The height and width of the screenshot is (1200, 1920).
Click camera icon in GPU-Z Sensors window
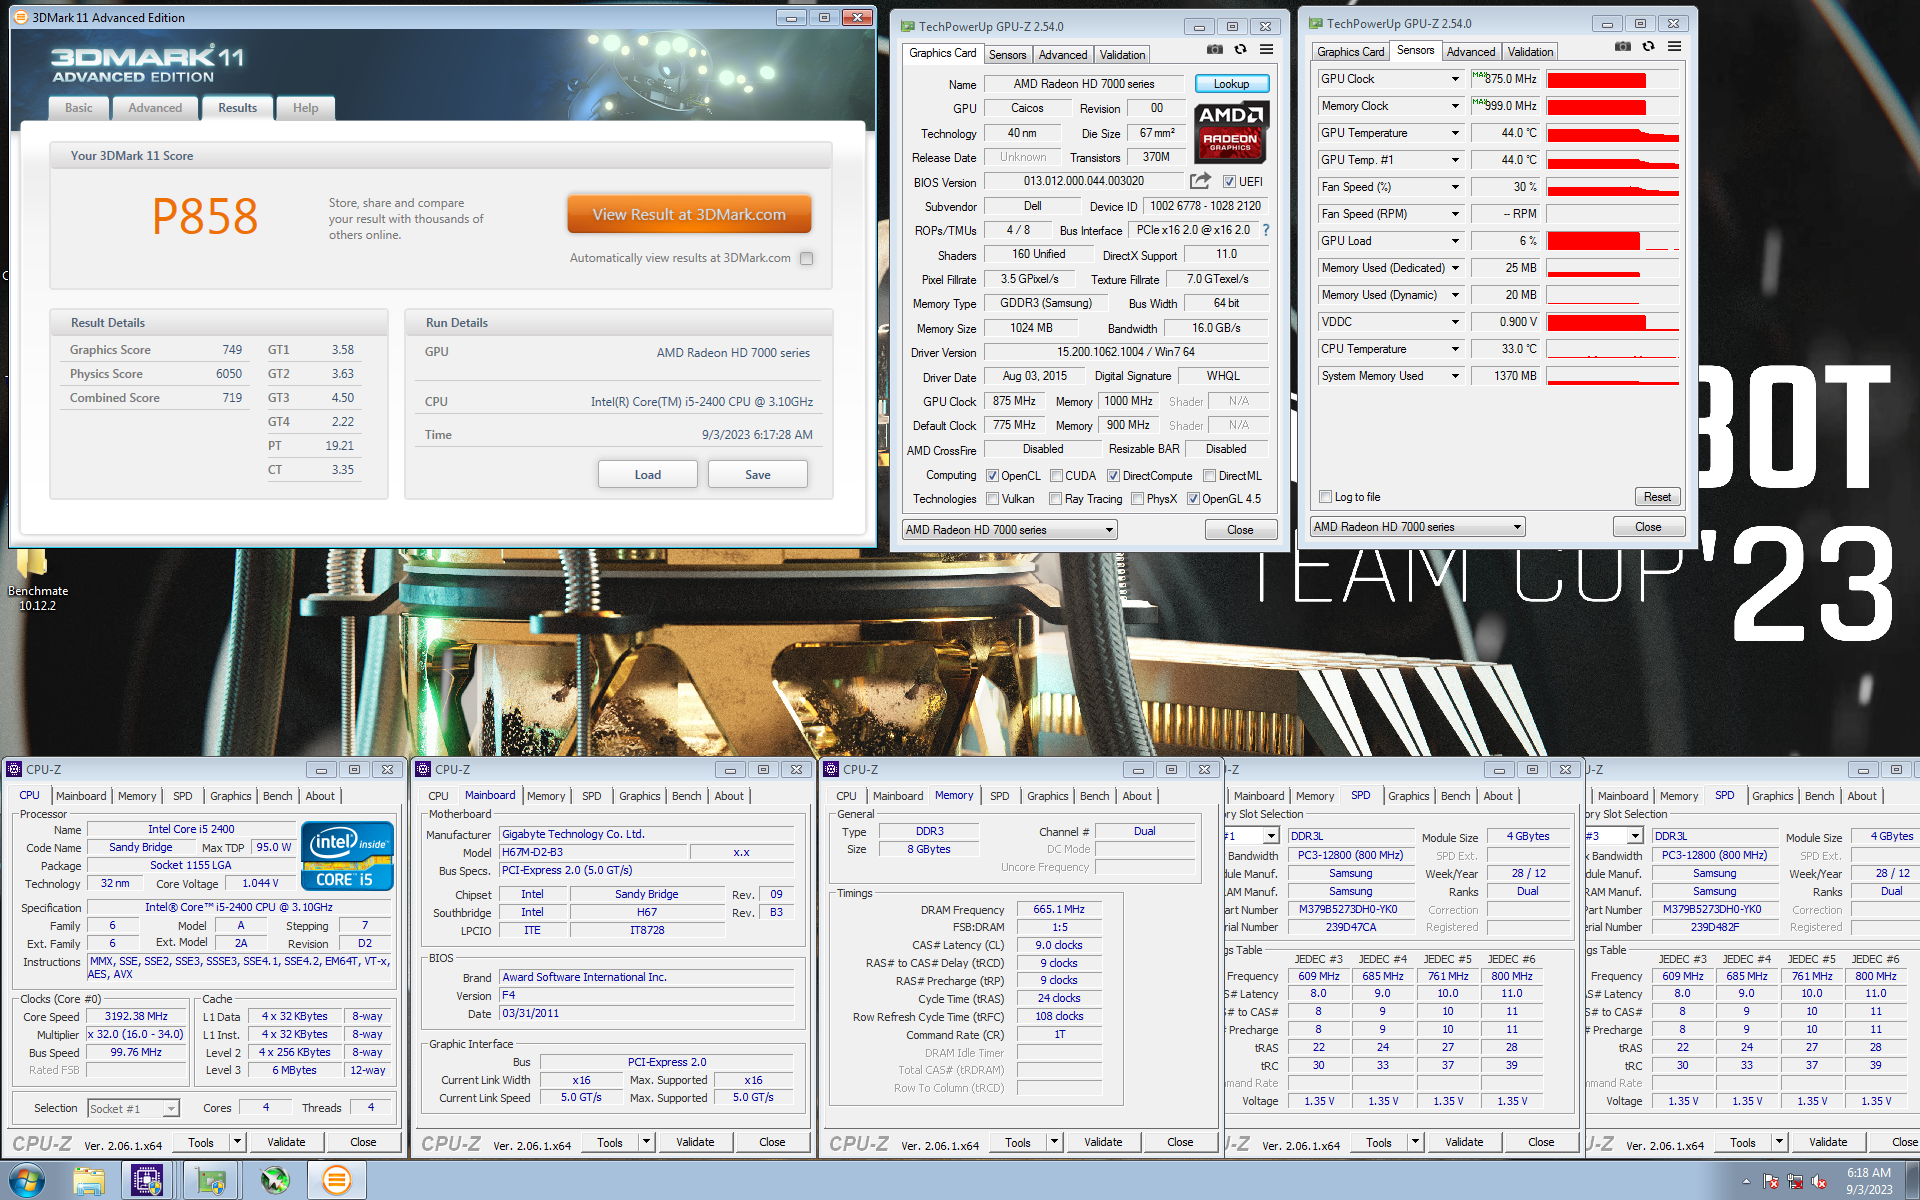click(x=1622, y=47)
